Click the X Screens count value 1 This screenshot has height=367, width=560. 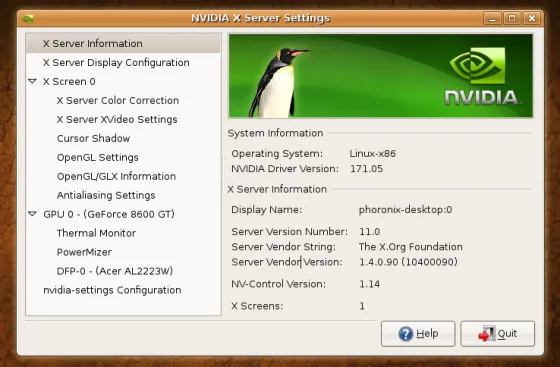362,306
